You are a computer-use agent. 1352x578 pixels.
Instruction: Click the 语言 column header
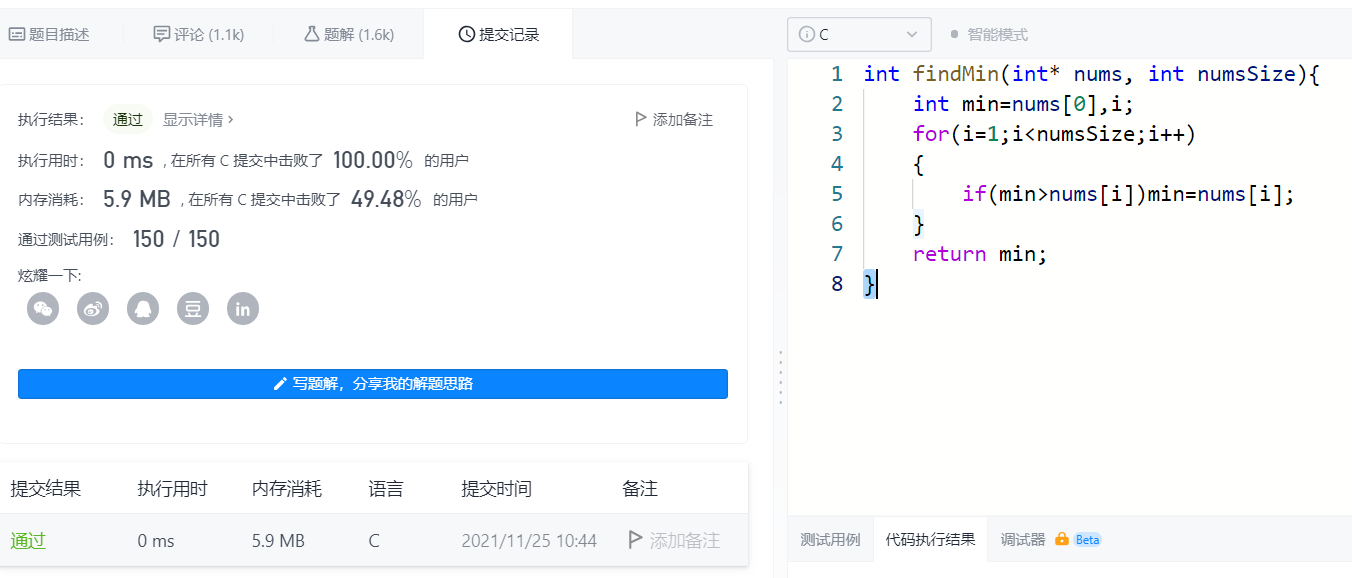pyautogui.click(x=386, y=489)
